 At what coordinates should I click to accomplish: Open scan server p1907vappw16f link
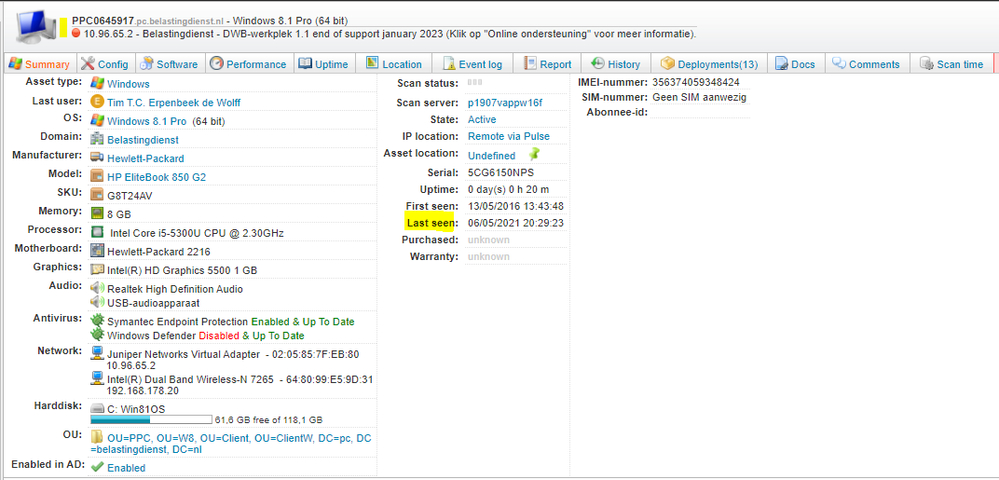(x=505, y=102)
